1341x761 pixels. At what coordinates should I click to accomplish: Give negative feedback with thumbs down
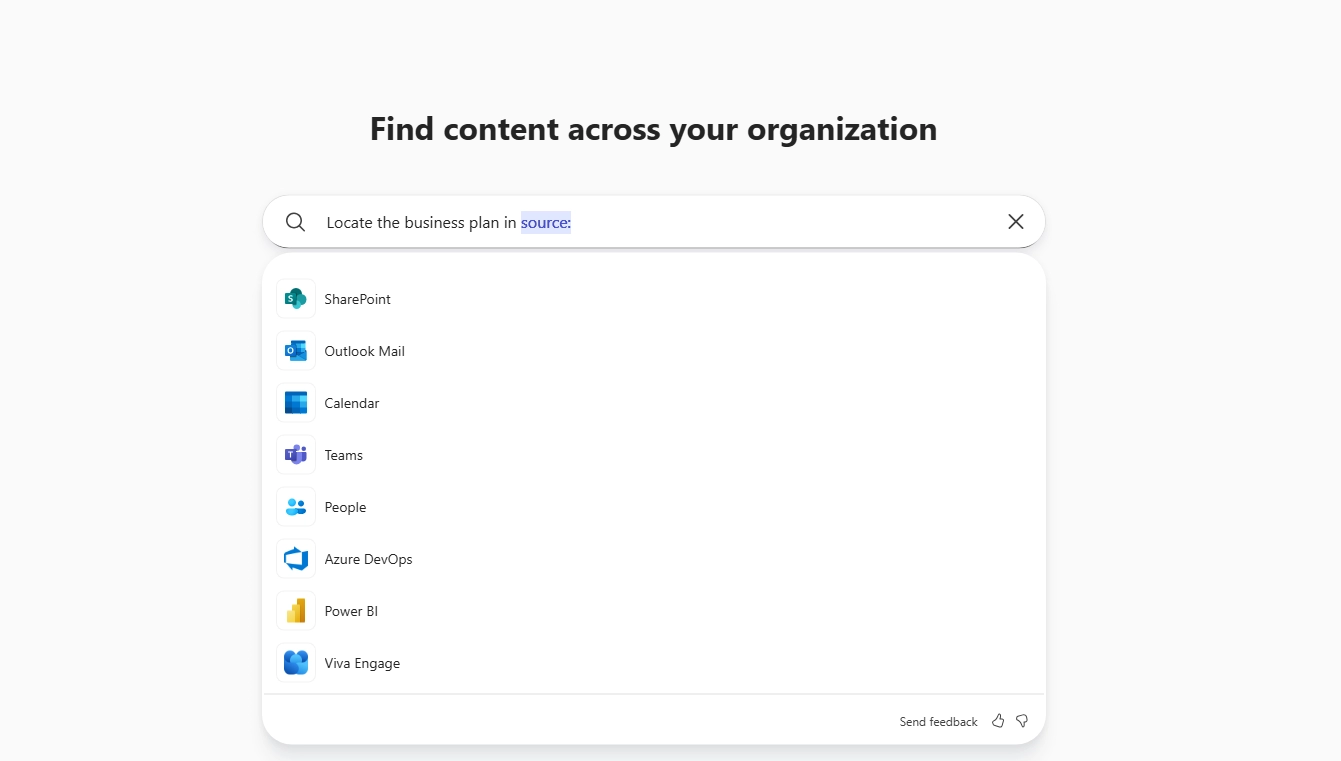[x=1021, y=720]
